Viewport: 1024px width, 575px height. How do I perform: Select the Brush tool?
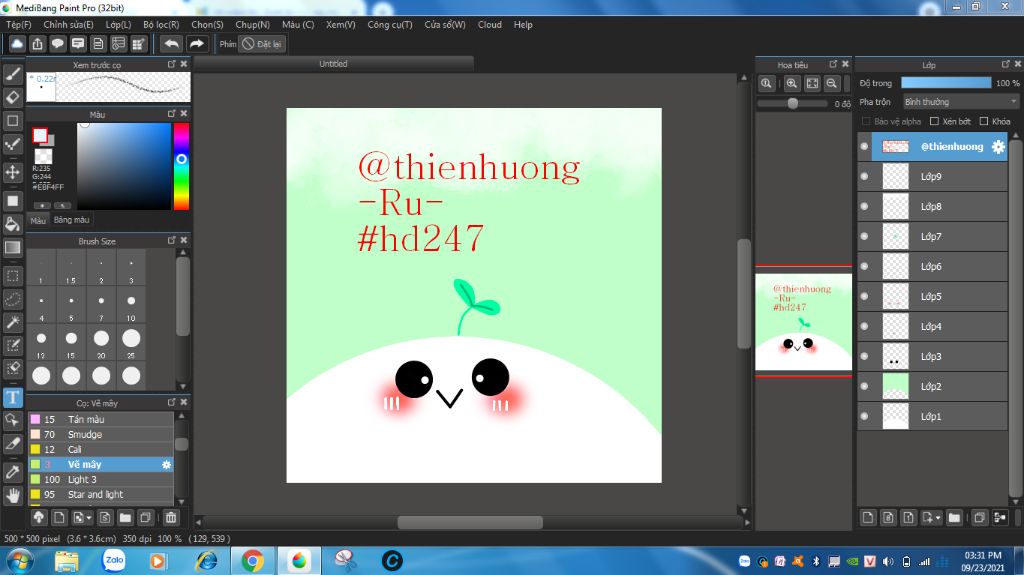coord(12,74)
